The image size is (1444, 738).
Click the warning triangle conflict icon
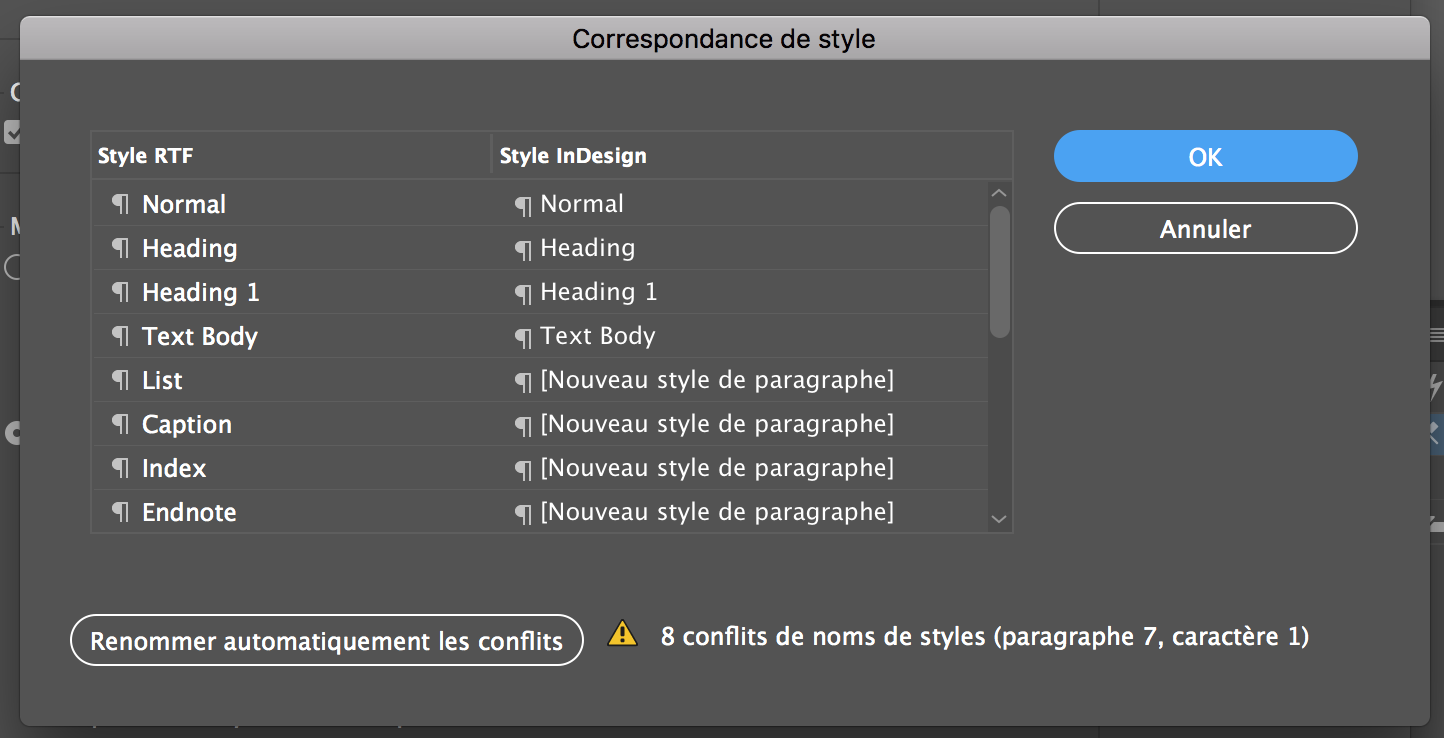click(622, 633)
